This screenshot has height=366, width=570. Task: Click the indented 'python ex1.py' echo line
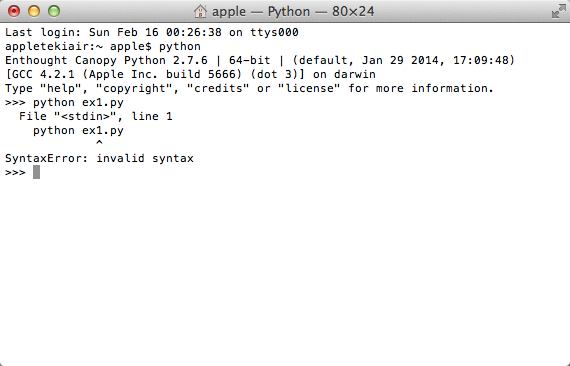coord(79,130)
